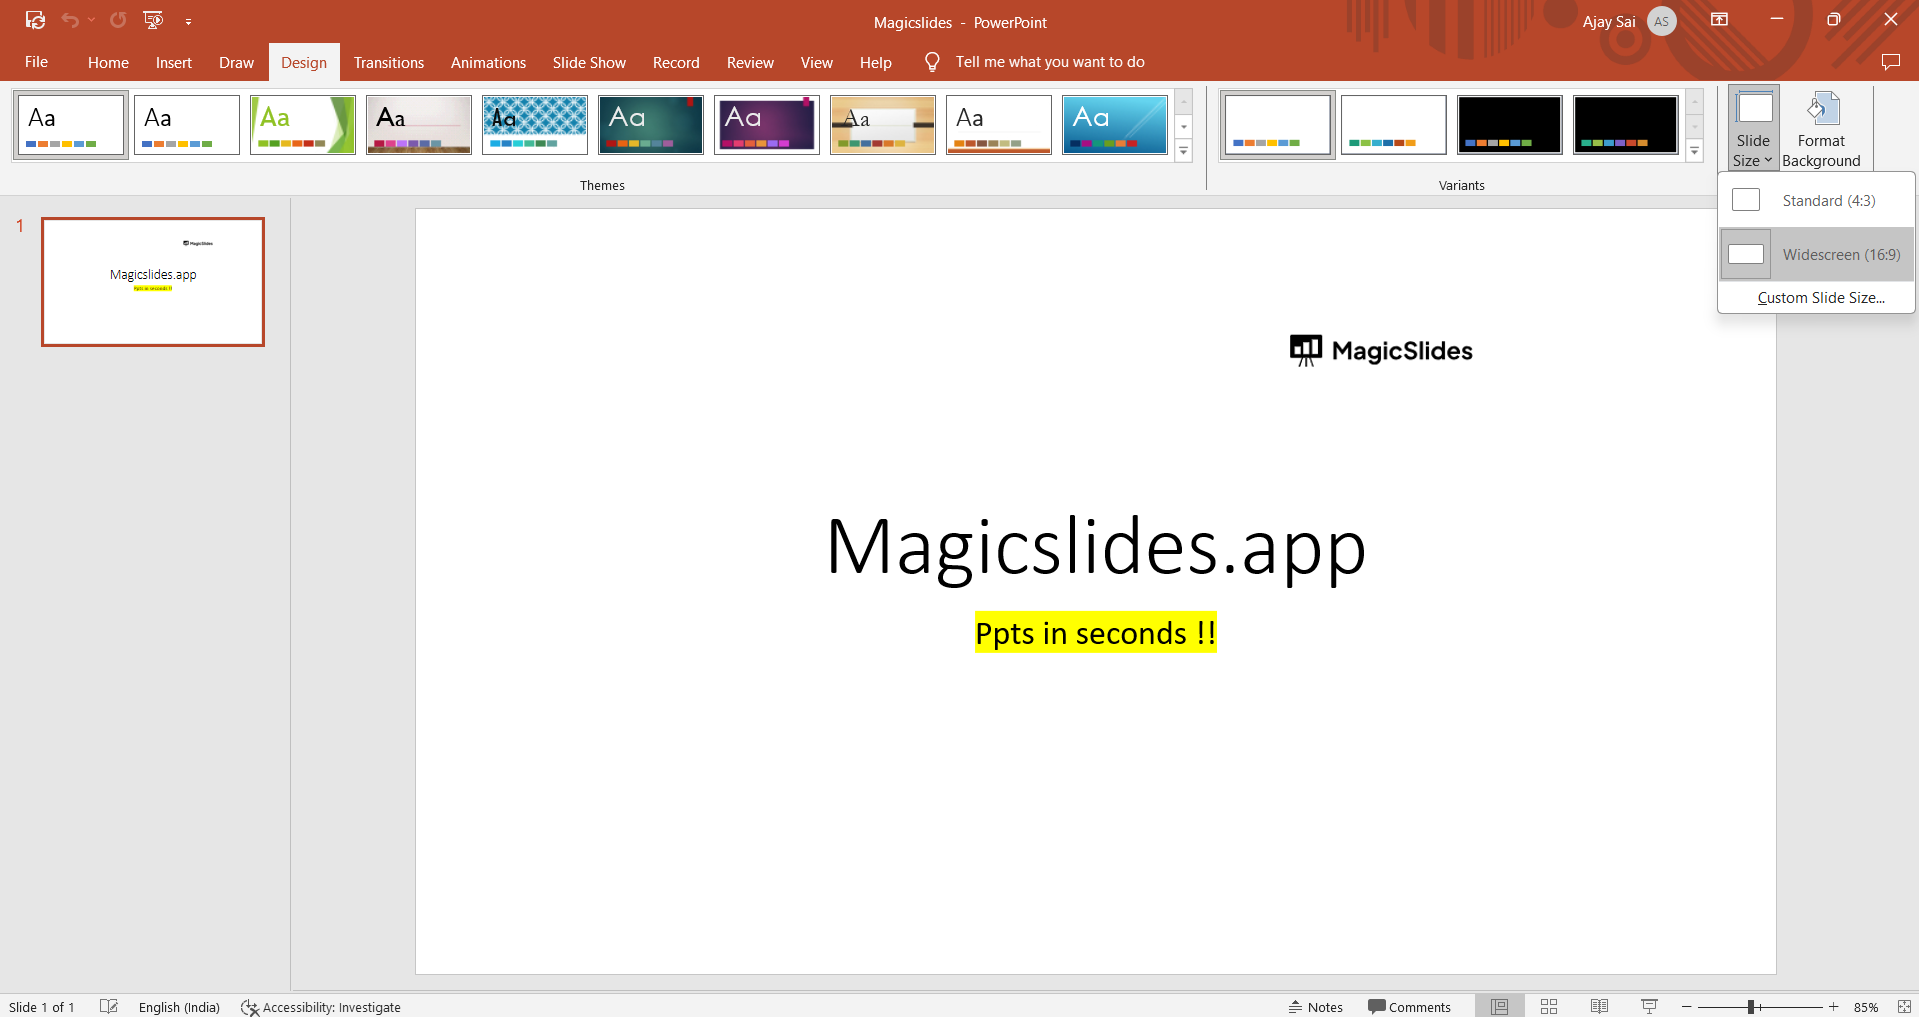This screenshot has height=1017, width=1919.
Task: Click the Undo arrow icon
Action: tap(69, 20)
